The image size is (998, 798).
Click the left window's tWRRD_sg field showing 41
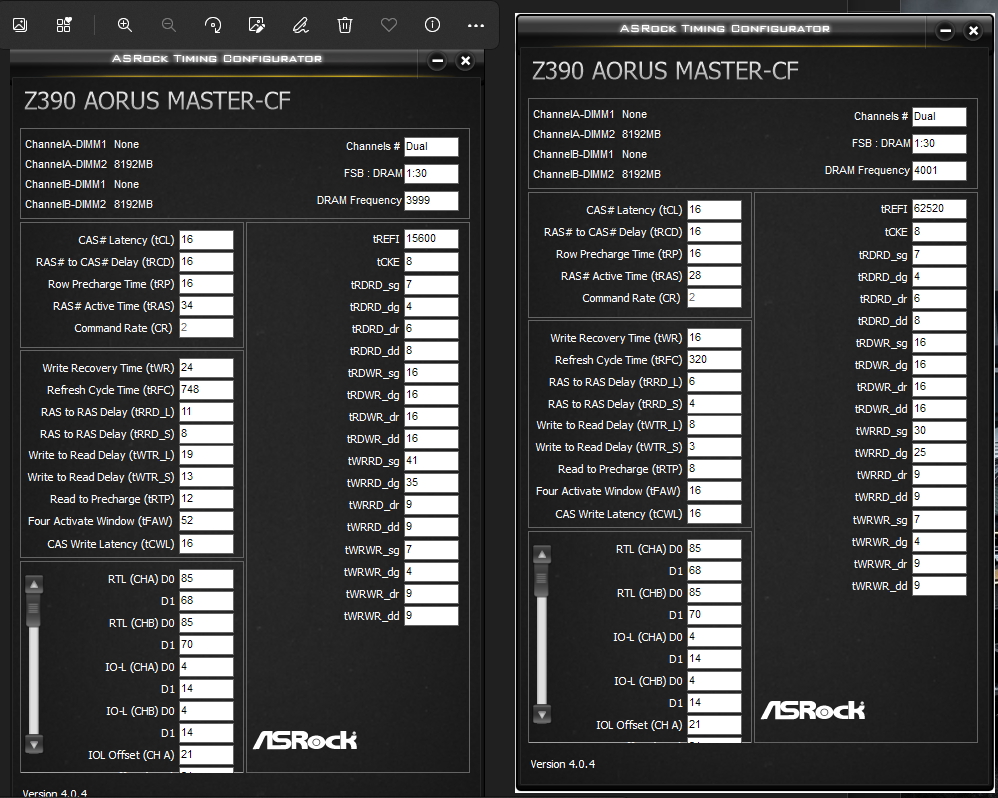(x=431, y=461)
